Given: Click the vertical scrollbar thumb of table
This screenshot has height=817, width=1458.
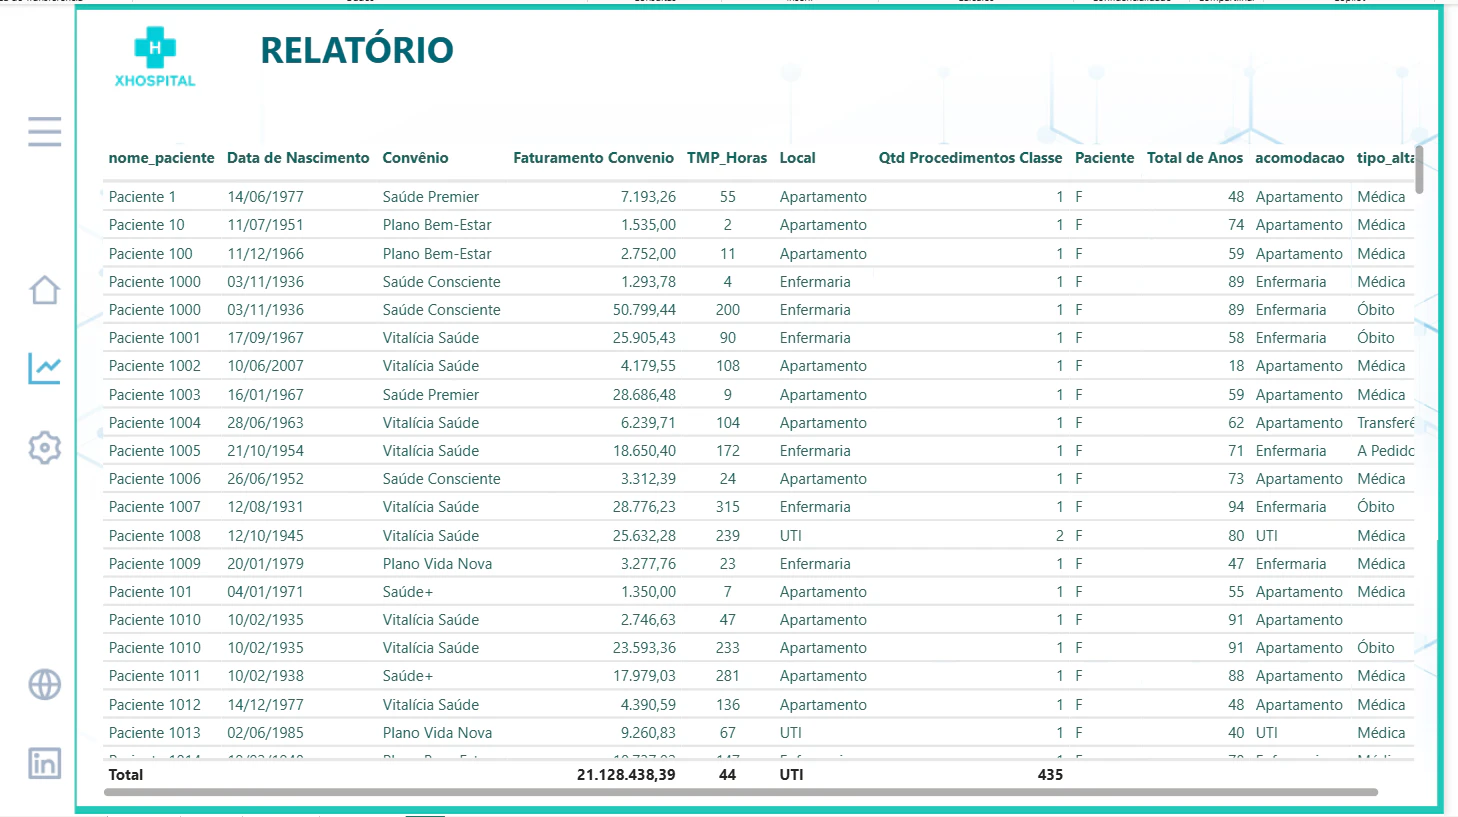Looking at the screenshot, I should pos(1419,170).
